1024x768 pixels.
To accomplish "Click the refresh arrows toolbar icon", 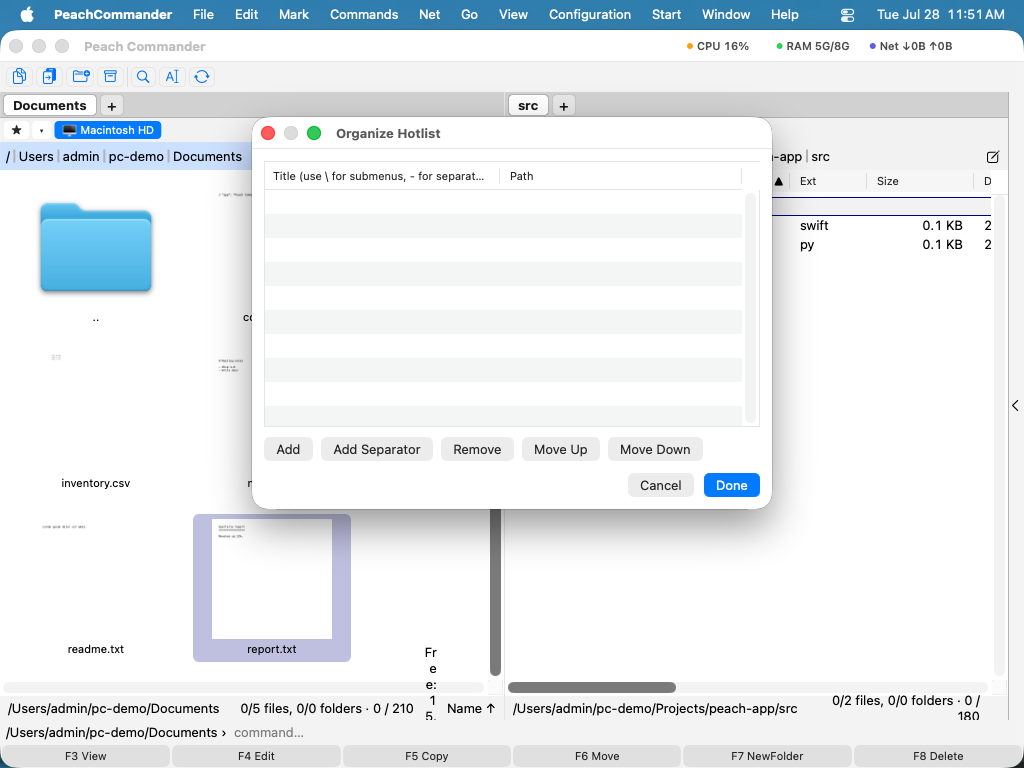I will tap(202, 76).
